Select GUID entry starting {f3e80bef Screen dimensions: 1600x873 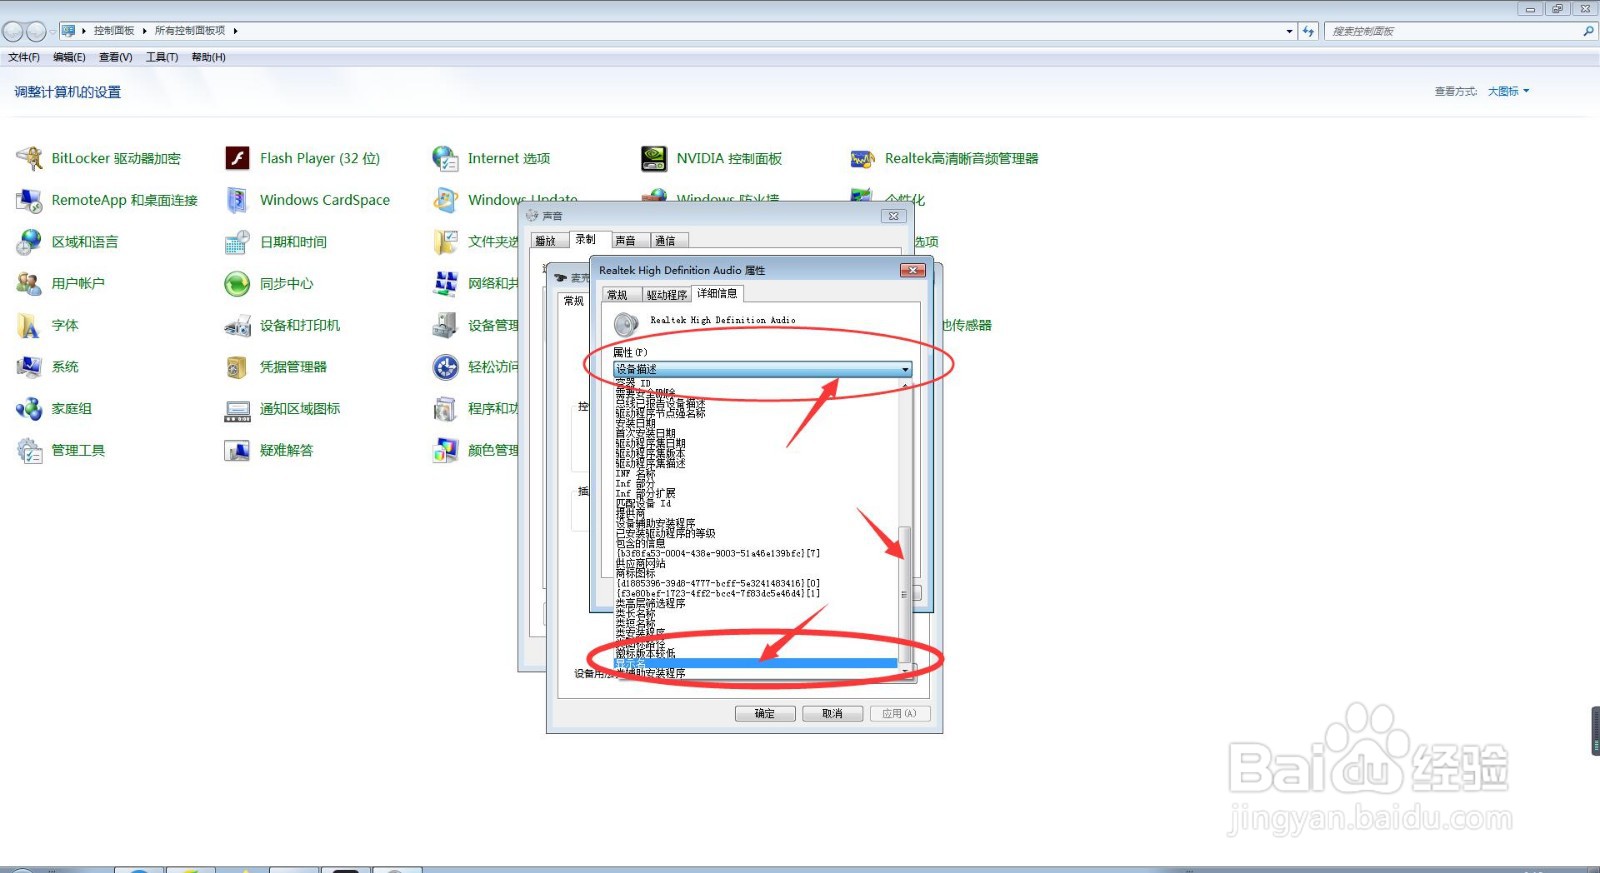coord(718,593)
